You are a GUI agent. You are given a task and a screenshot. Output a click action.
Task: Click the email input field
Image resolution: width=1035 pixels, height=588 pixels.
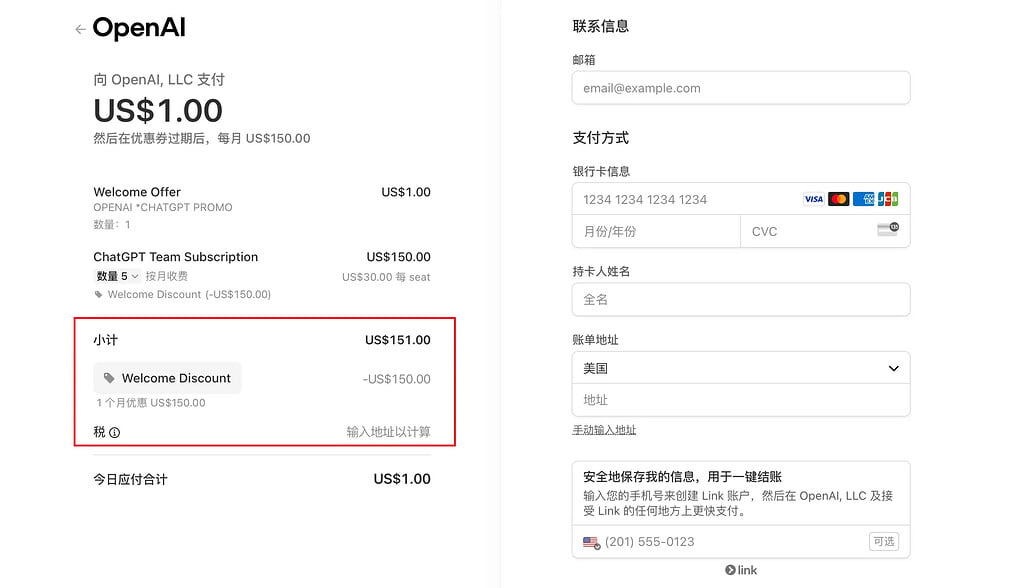(x=740, y=88)
